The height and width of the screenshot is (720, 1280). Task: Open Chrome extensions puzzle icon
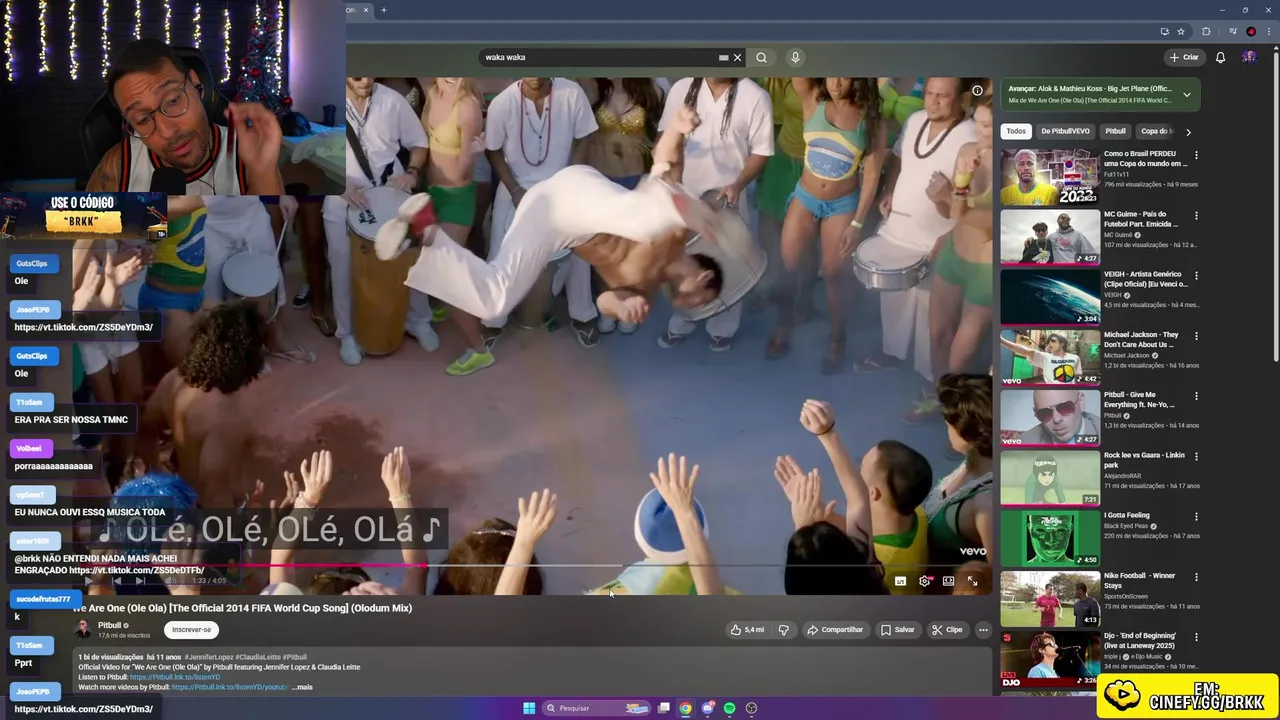tap(1206, 31)
